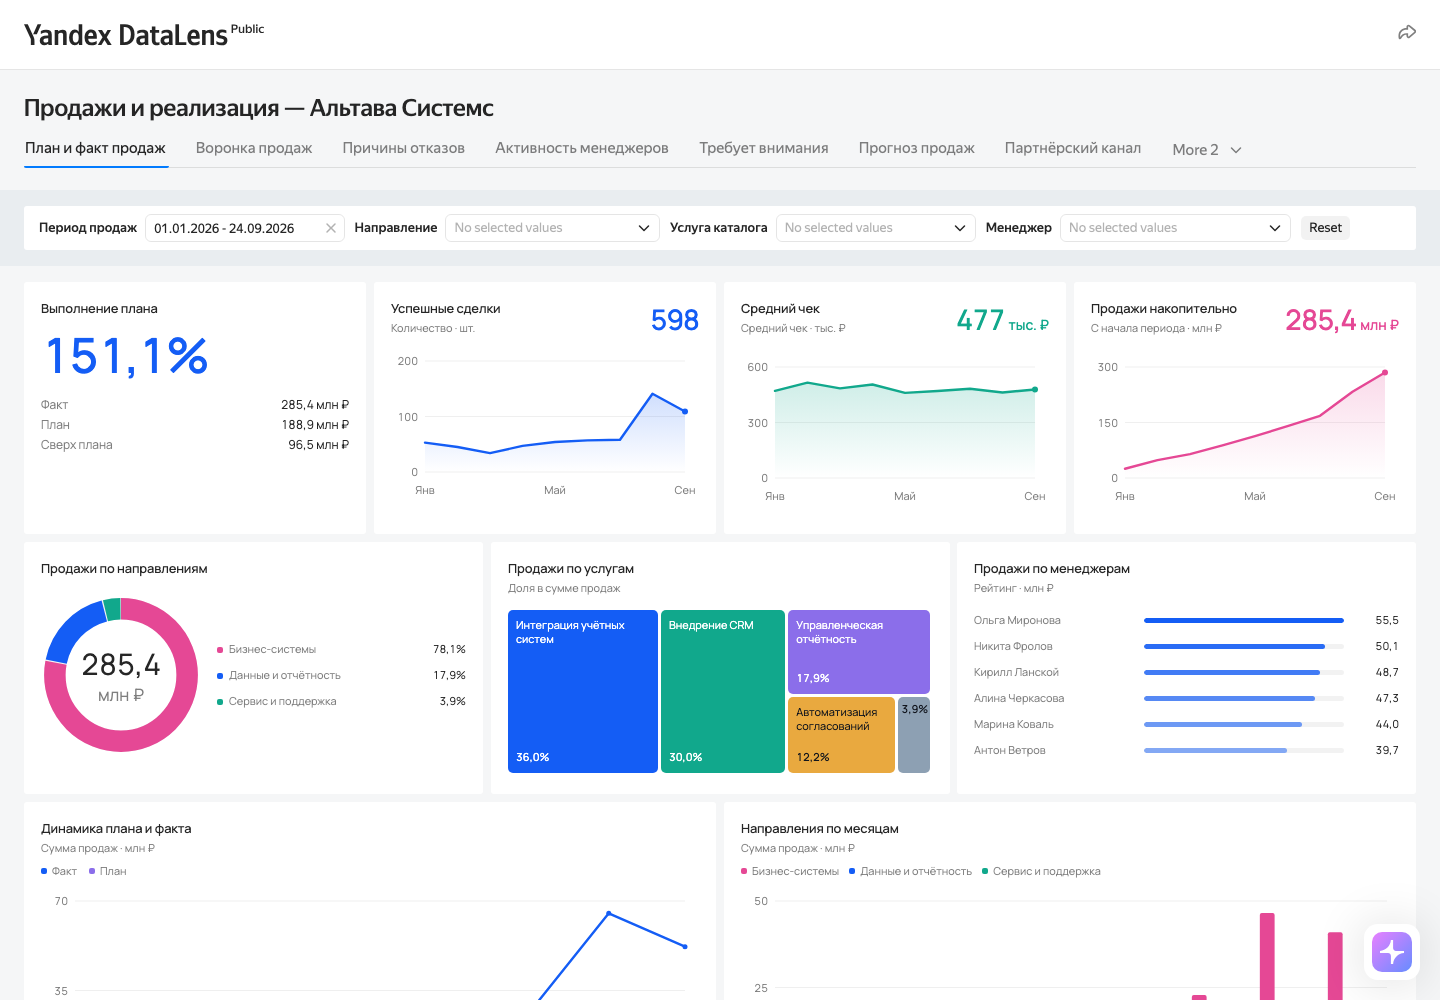
Task: Click the Период продаж date field
Action: [x=245, y=228]
